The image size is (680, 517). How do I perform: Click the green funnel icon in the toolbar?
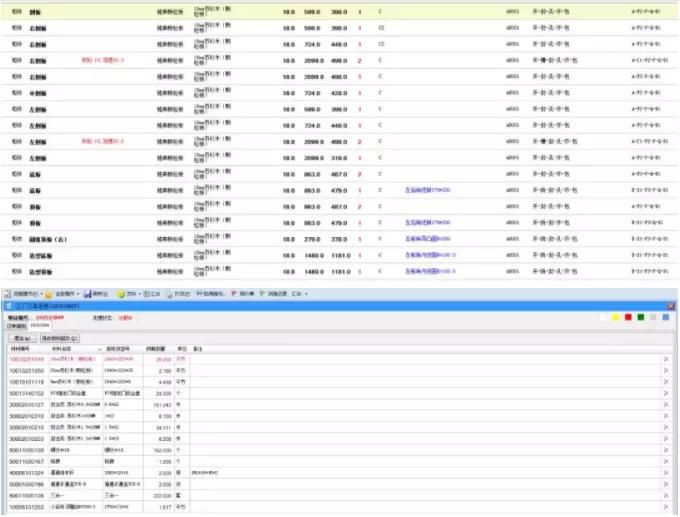pos(262,294)
